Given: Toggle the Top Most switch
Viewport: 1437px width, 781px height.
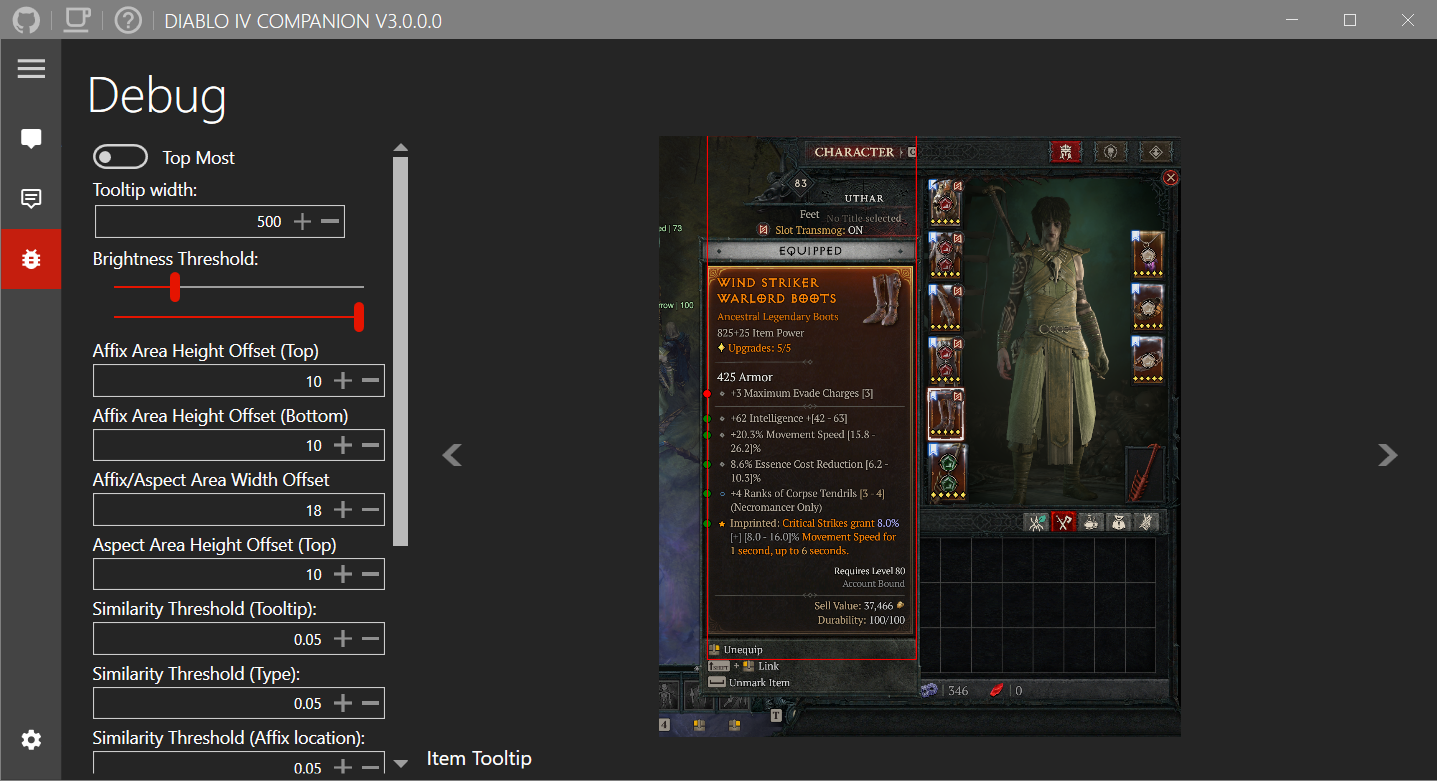Looking at the screenshot, I should tap(119, 157).
